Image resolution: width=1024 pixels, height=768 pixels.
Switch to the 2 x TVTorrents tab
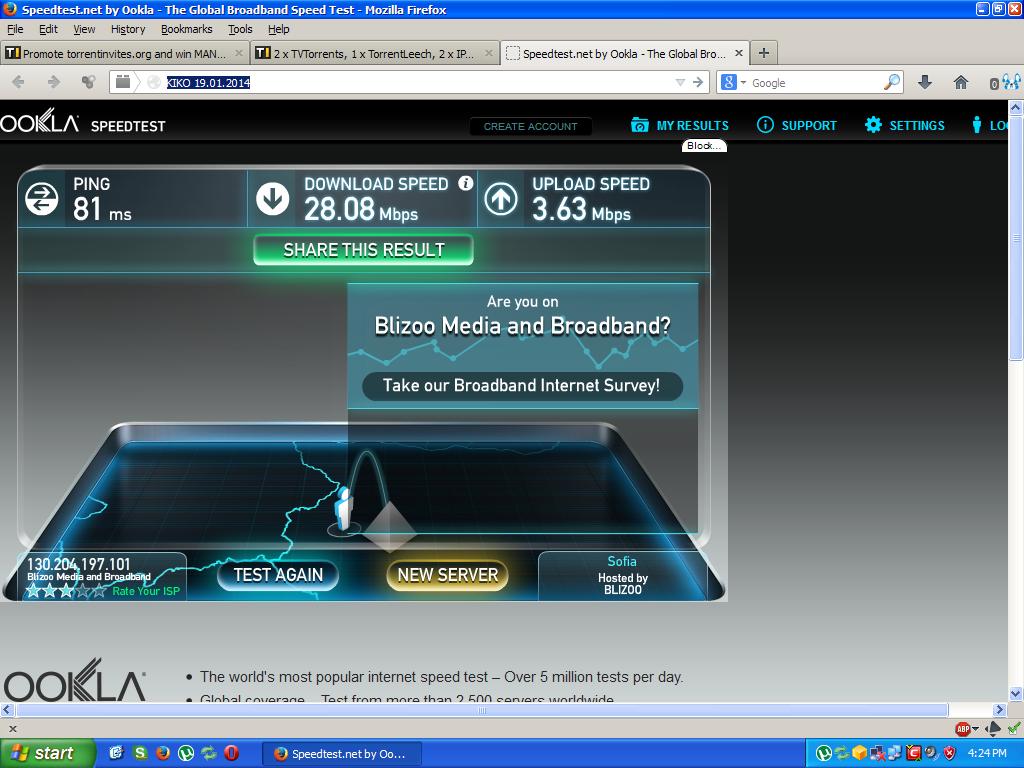pos(374,53)
